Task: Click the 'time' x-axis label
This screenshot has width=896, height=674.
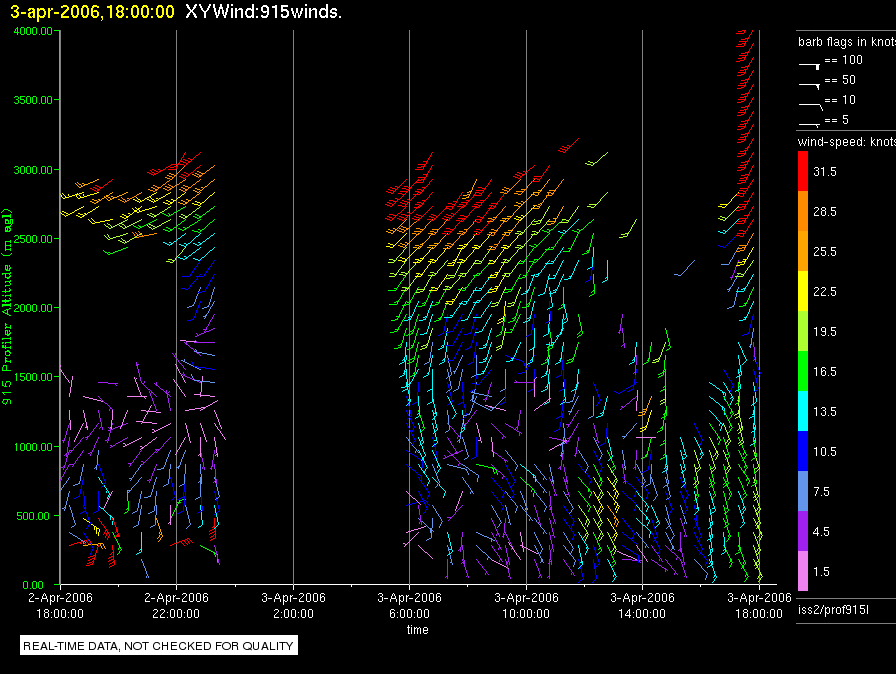Action: click(417, 629)
